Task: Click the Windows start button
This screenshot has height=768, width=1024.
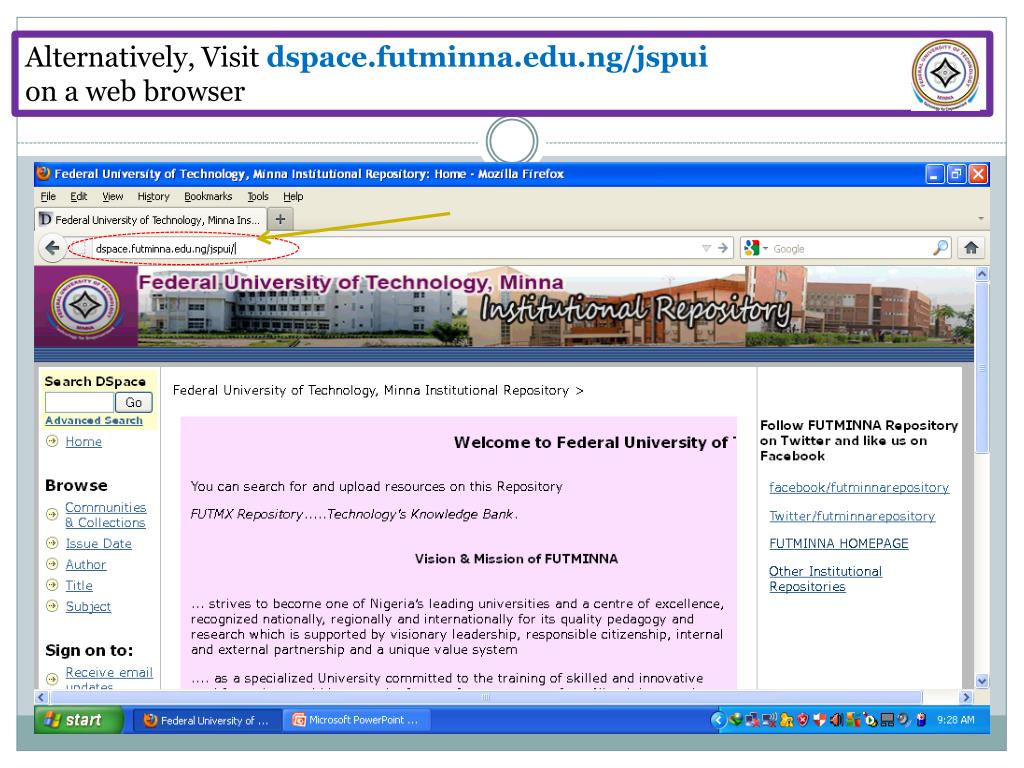Action: [79, 720]
